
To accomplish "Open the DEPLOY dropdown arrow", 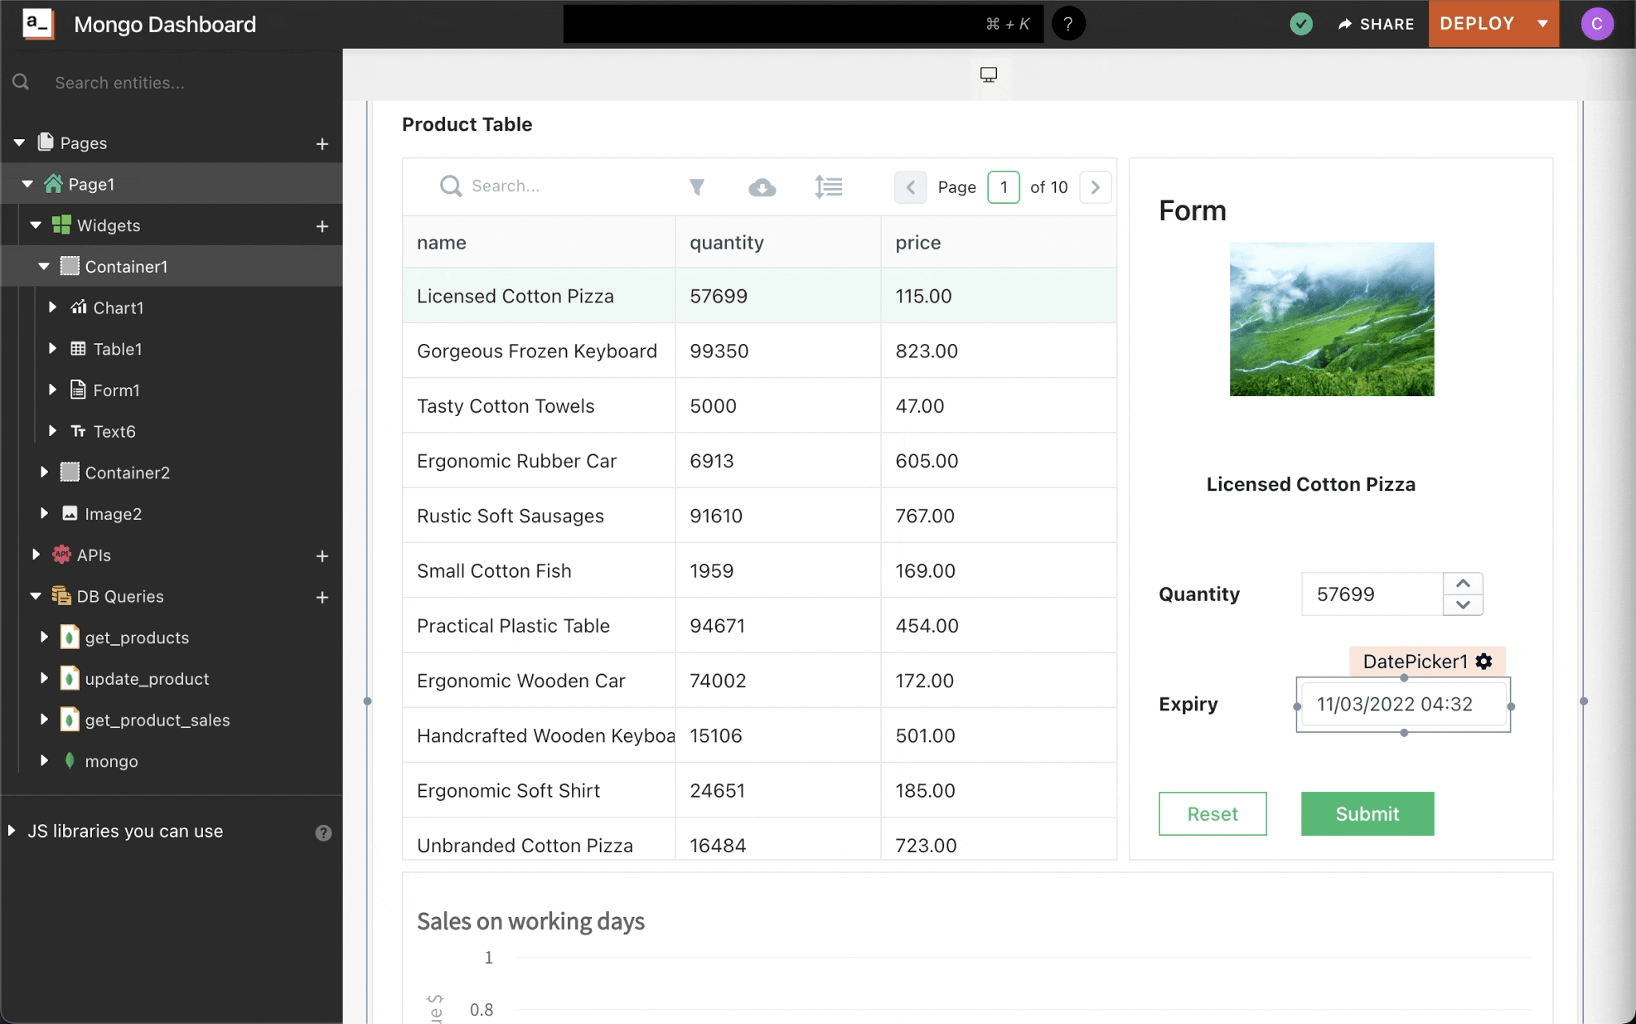I will click(x=1544, y=23).
